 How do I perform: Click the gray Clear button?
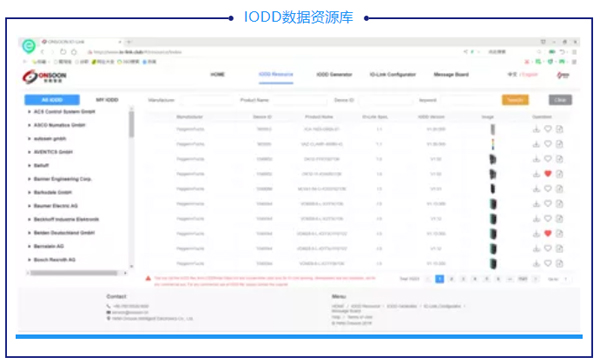click(560, 100)
